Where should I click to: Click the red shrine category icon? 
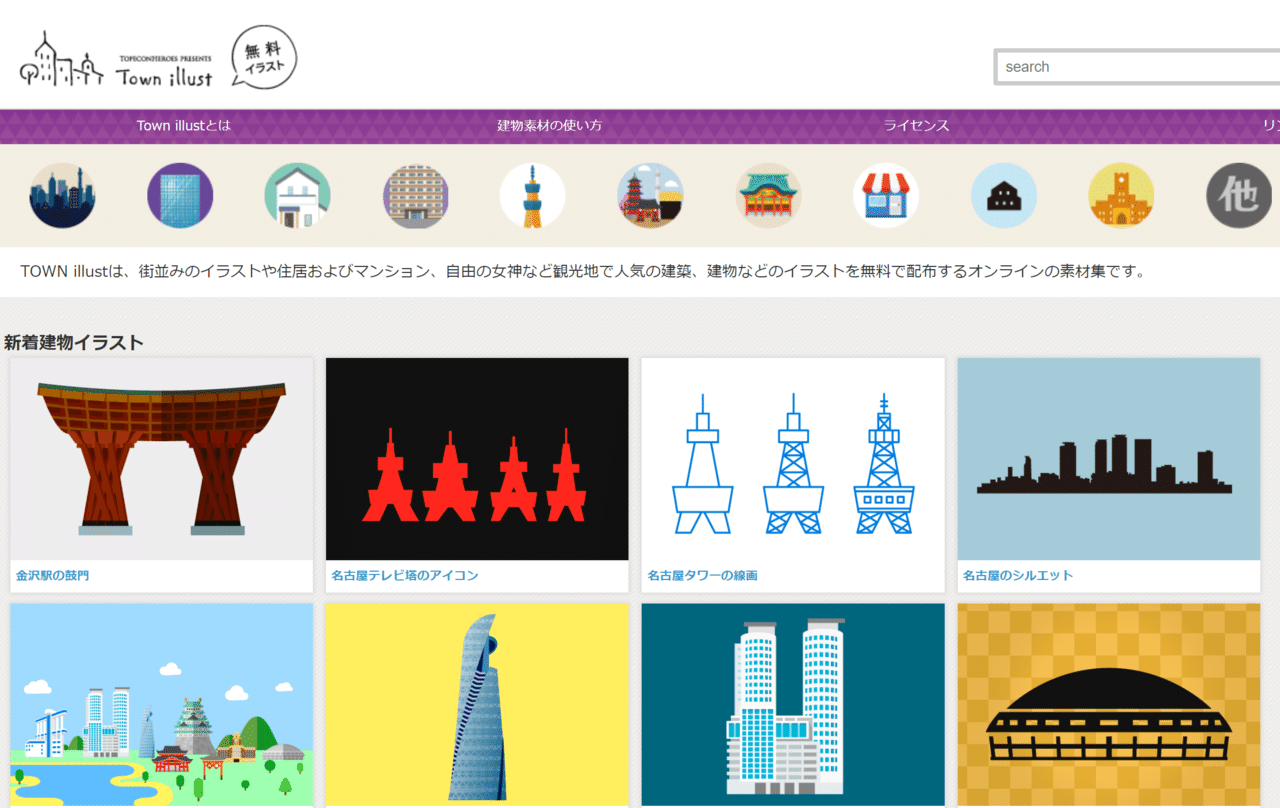768,195
